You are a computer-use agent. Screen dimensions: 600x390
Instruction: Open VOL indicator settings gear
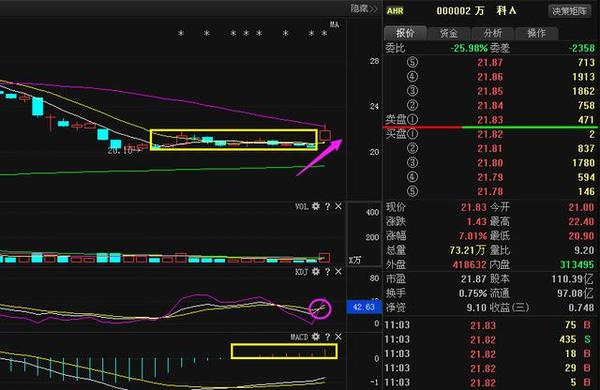pos(316,206)
